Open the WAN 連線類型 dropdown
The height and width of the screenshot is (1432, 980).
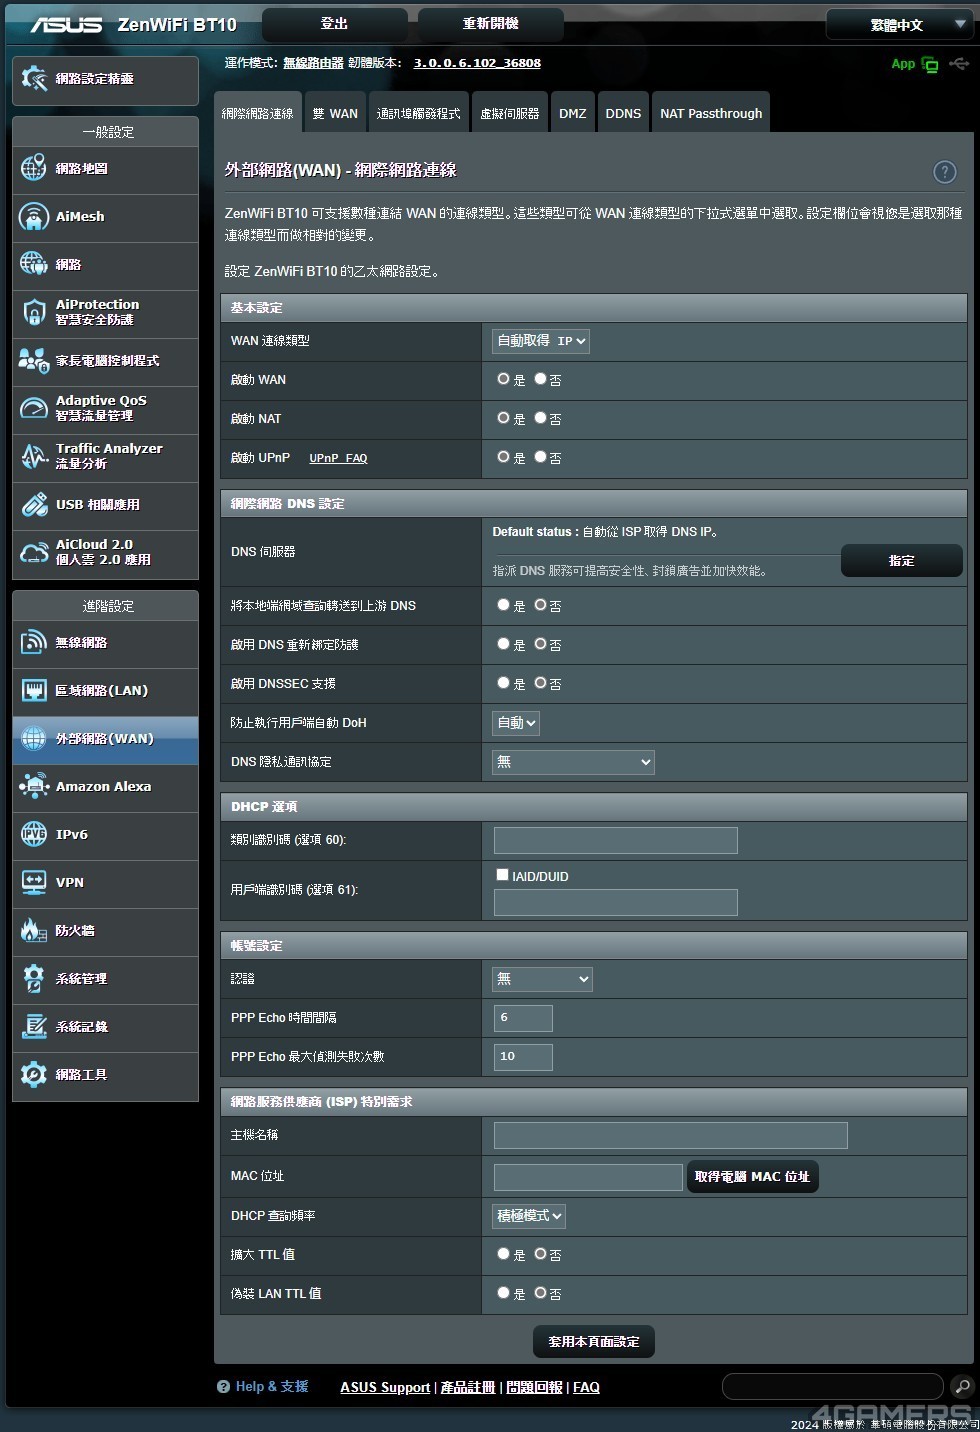pyautogui.click(x=541, y=341)
